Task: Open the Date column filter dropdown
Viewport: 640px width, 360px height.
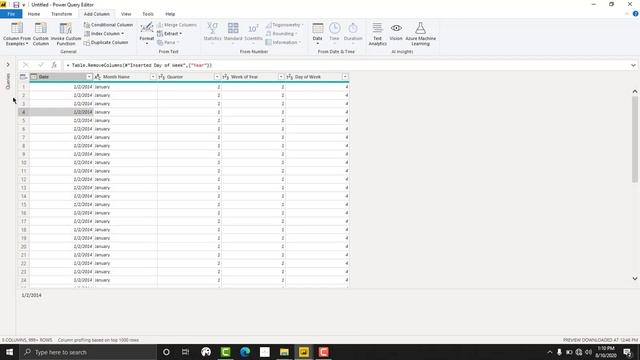Action: [x=89, y=77]
